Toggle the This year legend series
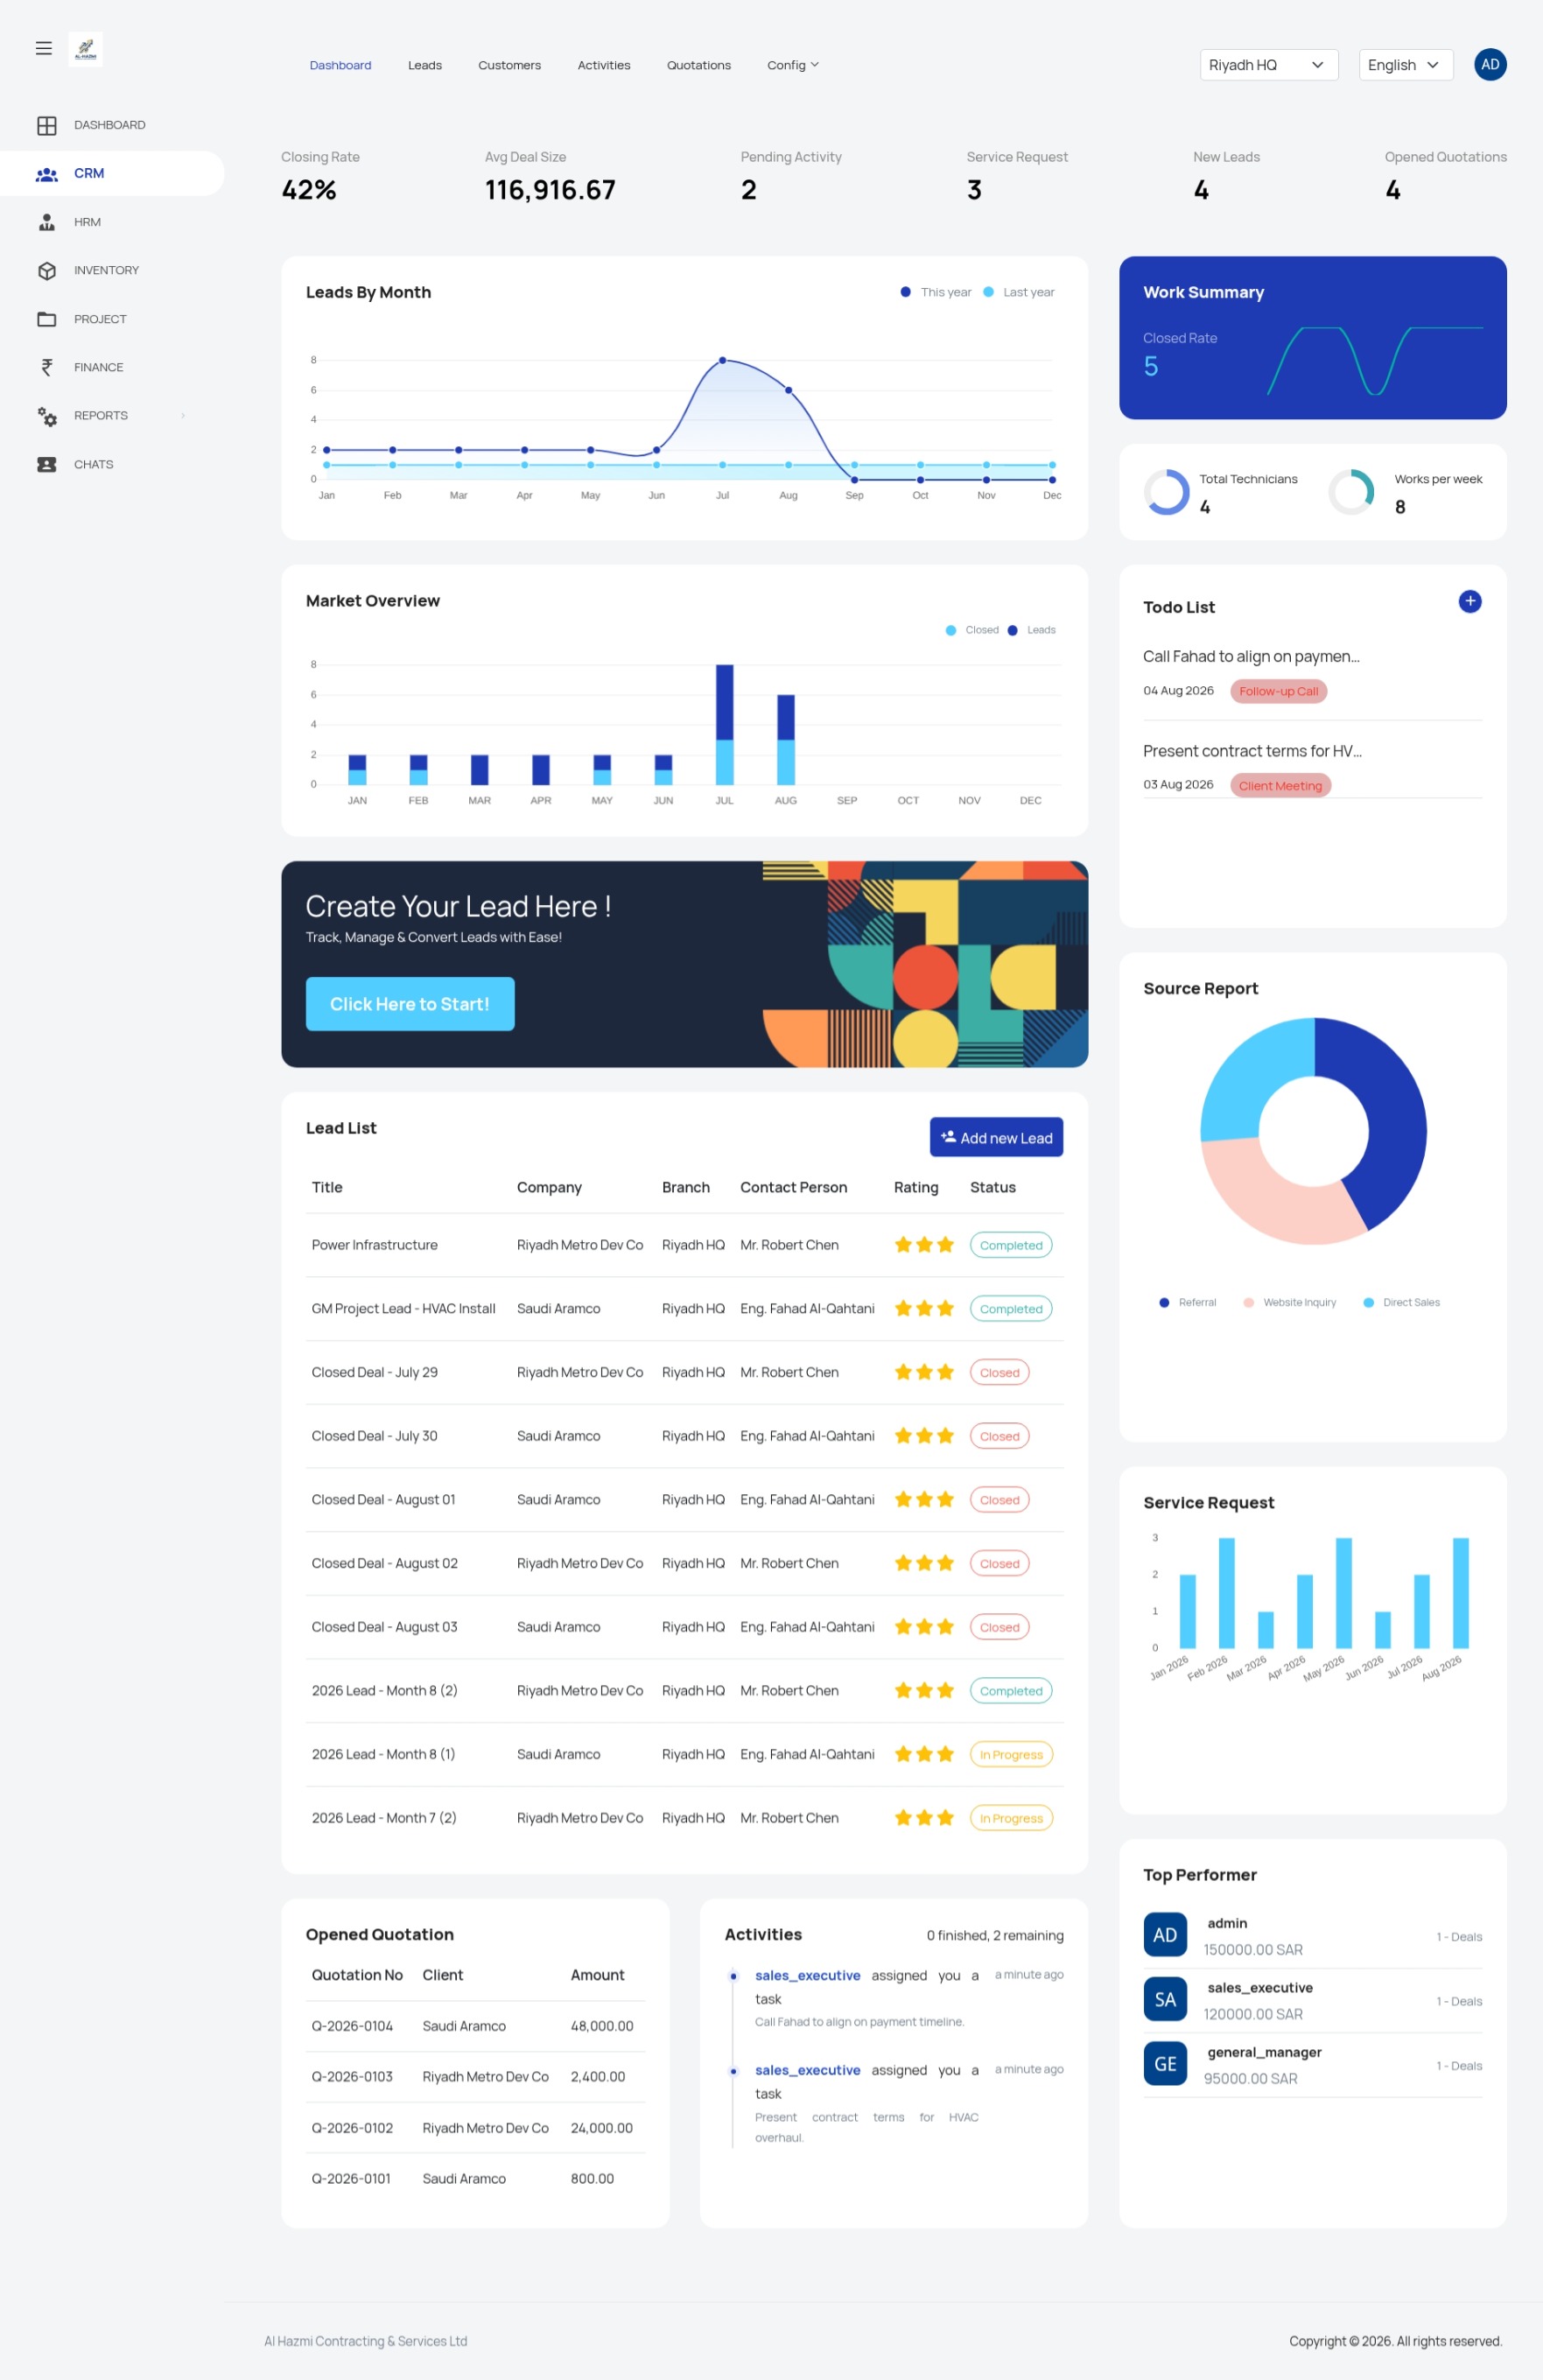Screen dimensions: 1543x2380 (936, 292)
